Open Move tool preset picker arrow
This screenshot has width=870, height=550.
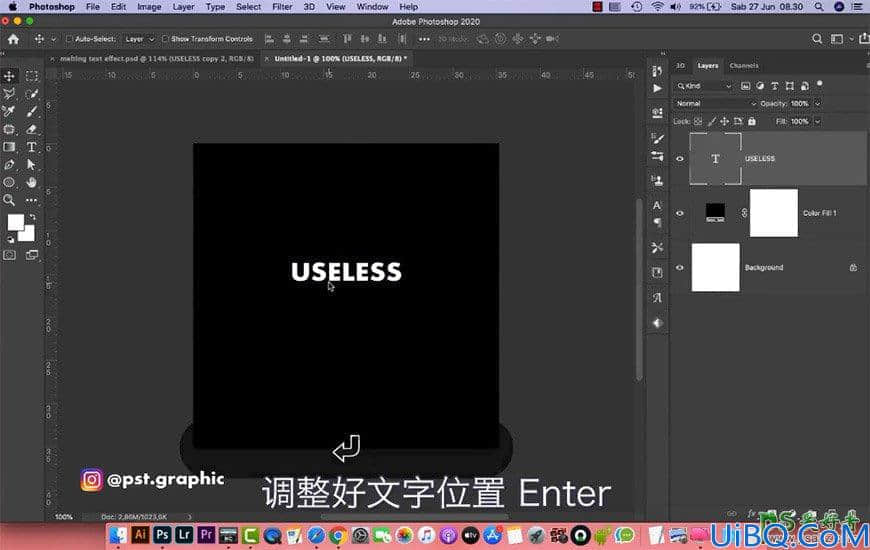(54, 39)
